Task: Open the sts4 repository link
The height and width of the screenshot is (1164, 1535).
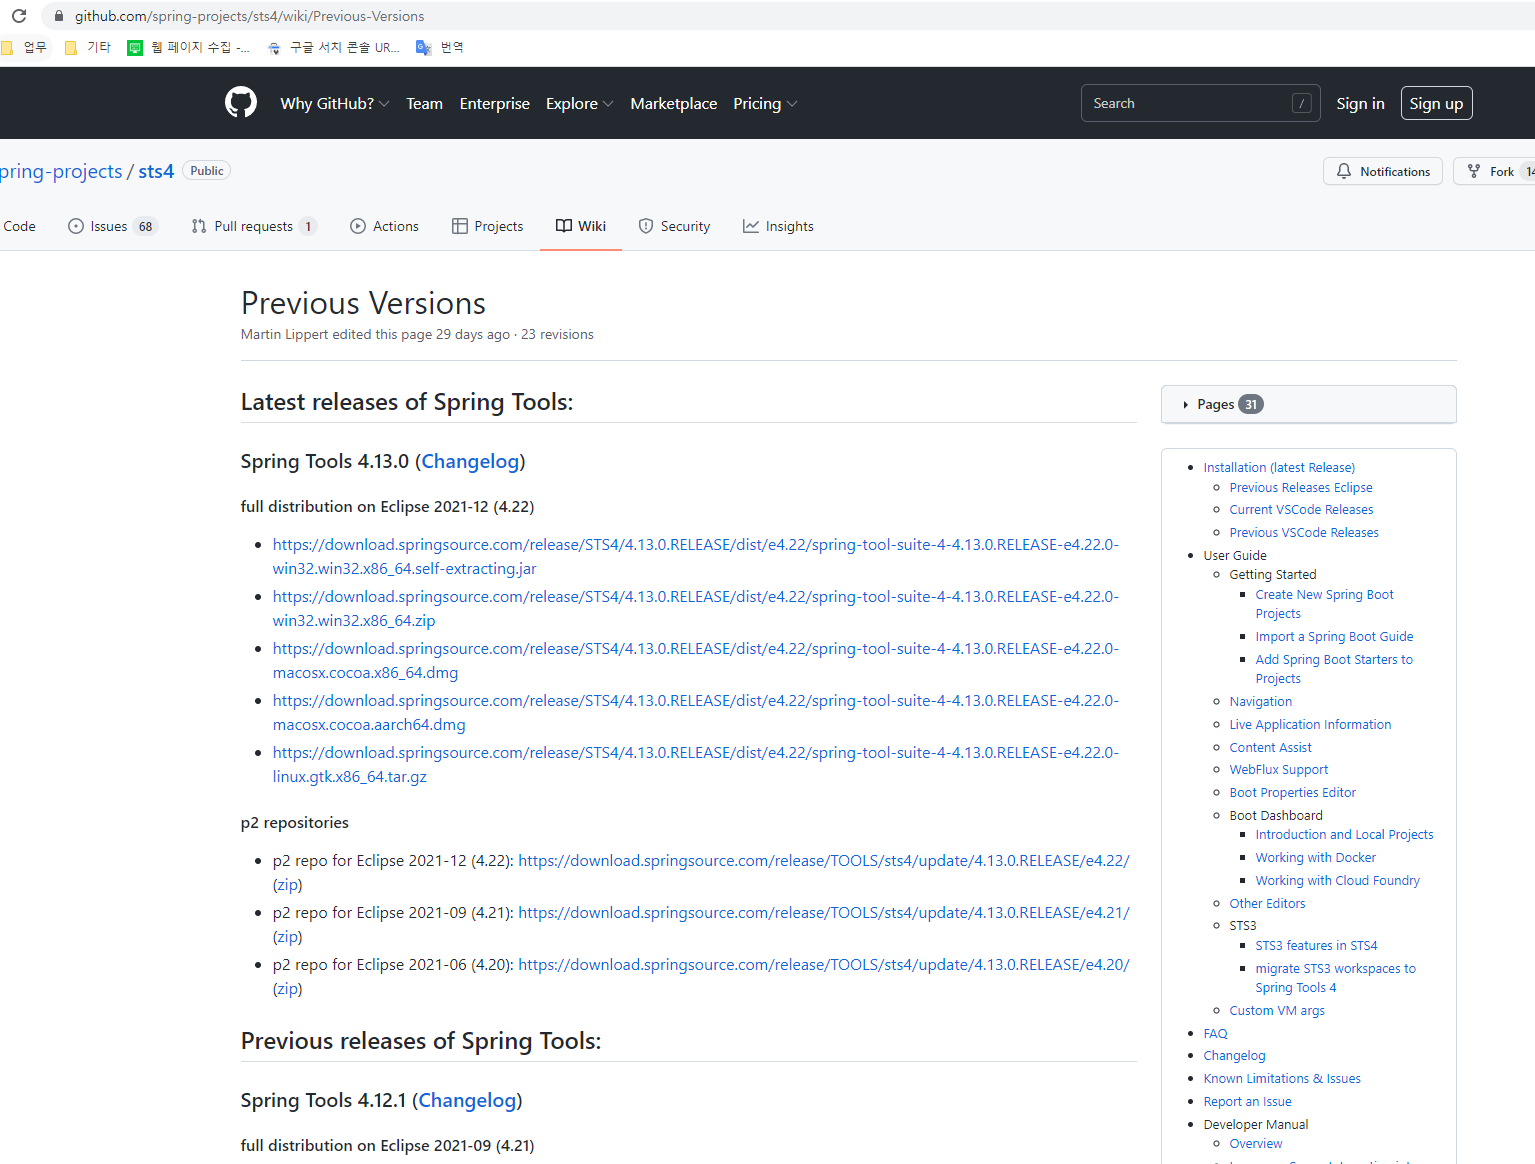Action: 156,171
